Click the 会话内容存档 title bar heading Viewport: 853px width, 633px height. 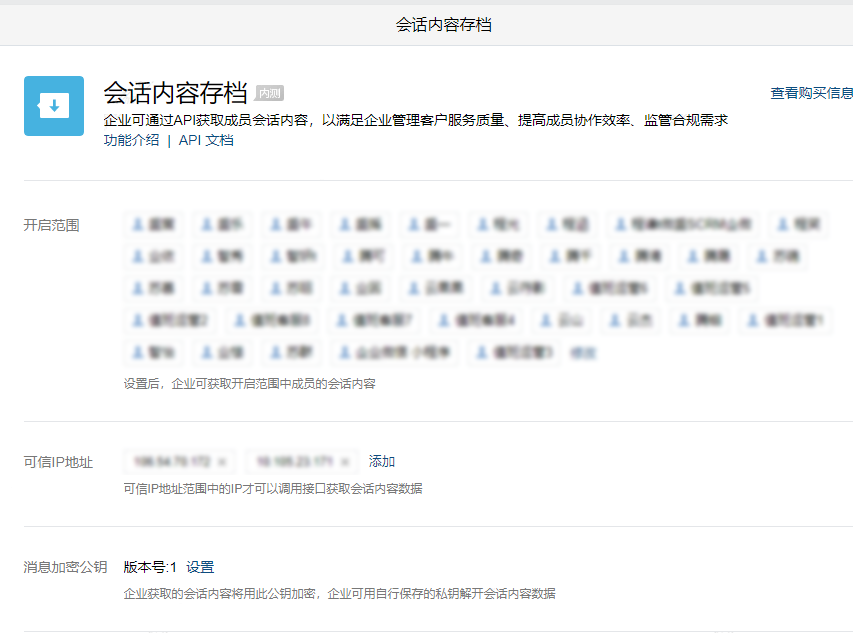pyautogui.click(x=426, y=22)
